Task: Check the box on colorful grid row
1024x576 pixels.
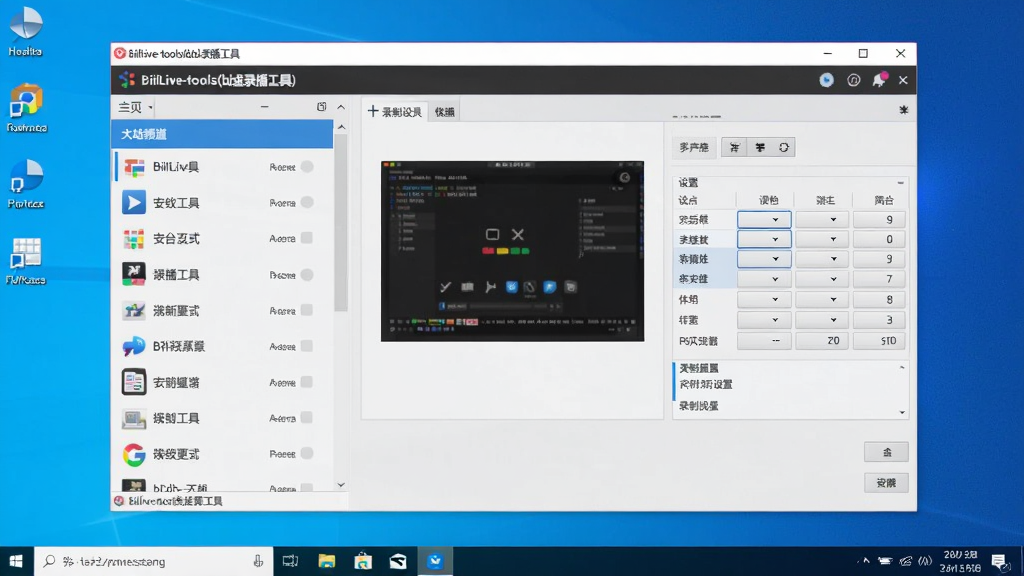Action: point(307,238)
